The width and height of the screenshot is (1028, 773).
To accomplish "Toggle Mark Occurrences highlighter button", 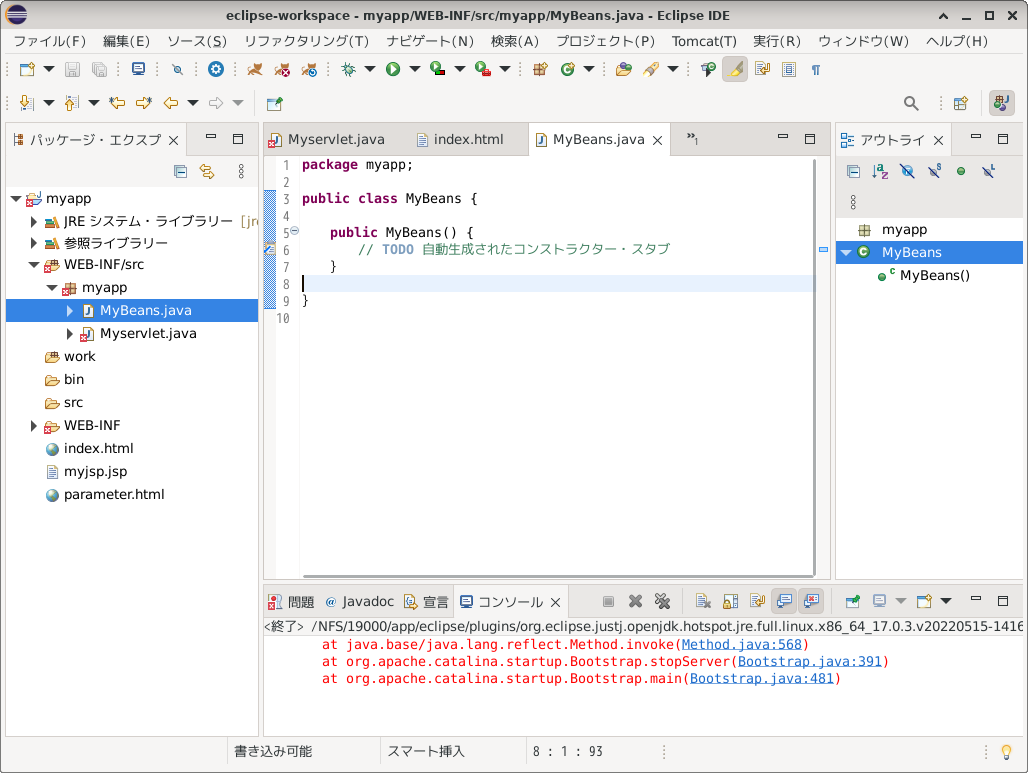I will 735,69.
